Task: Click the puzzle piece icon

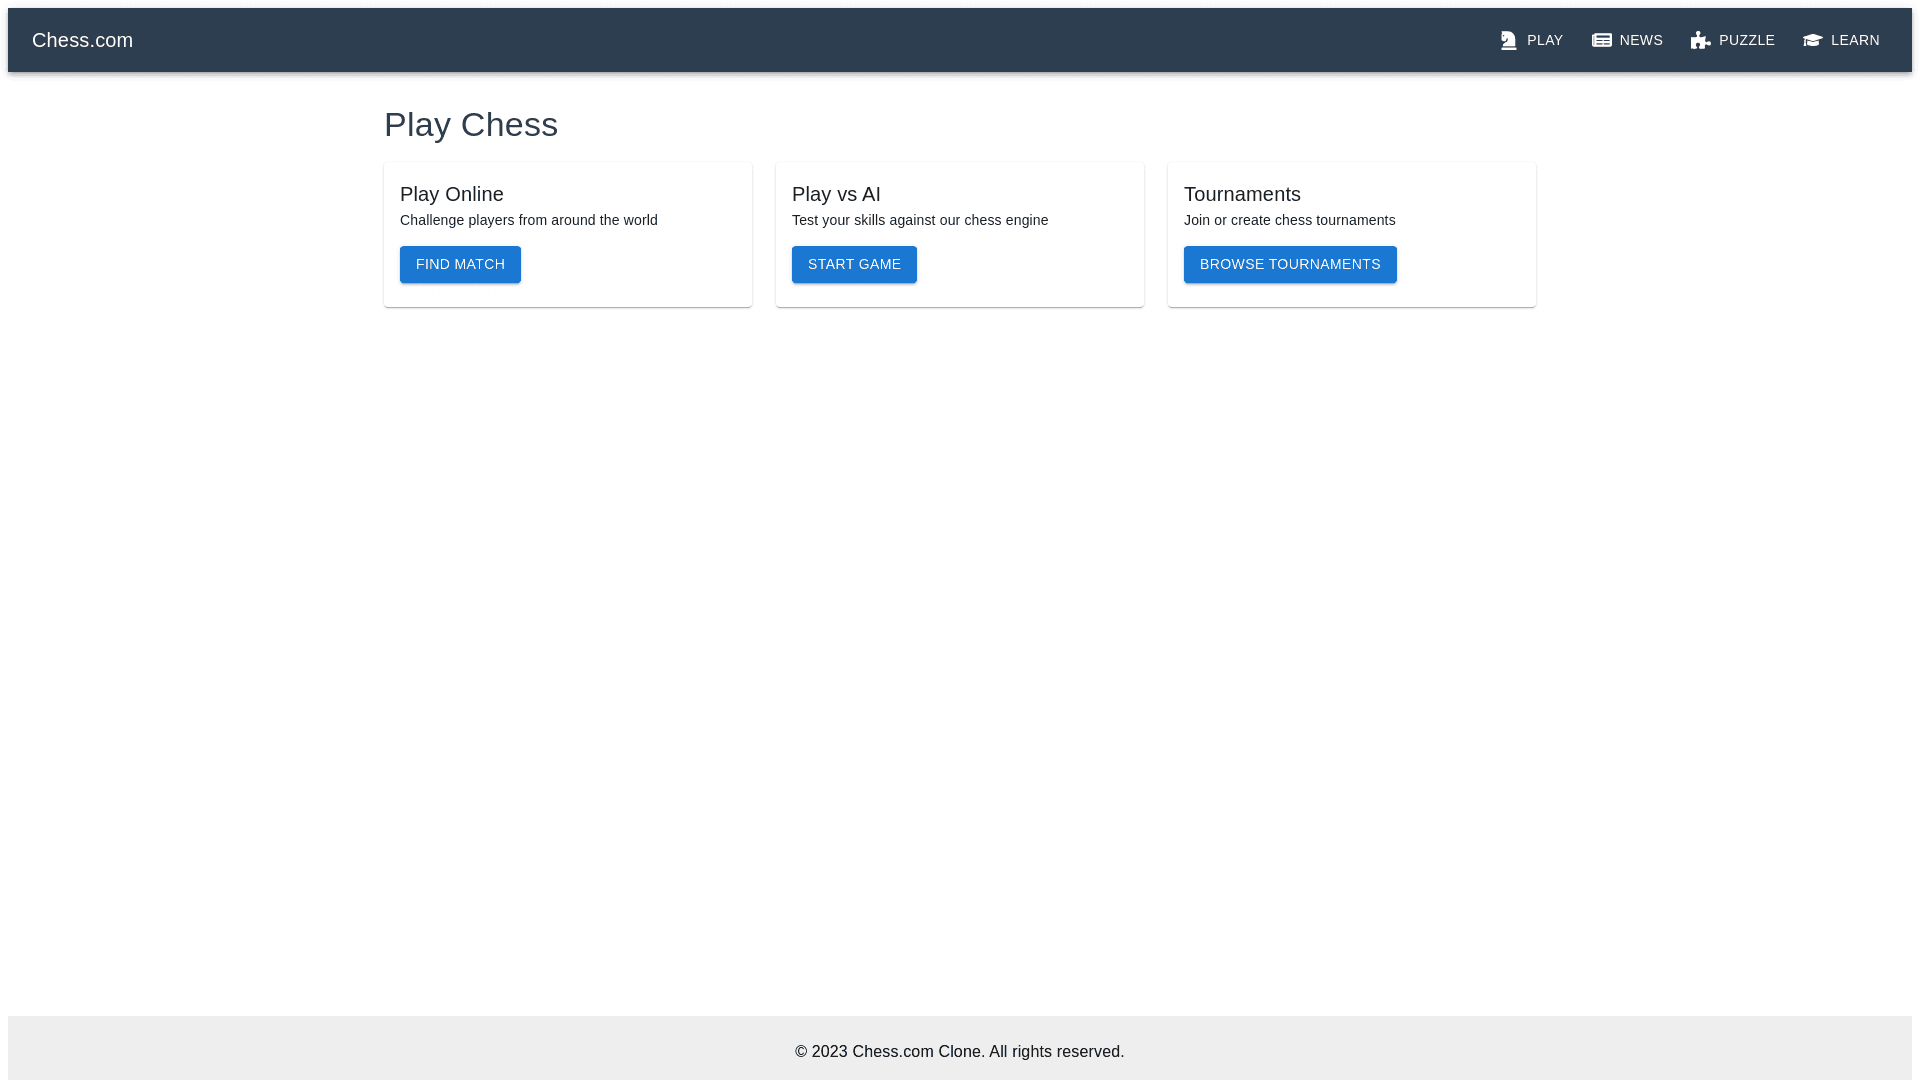Action: coord(1700,40)
